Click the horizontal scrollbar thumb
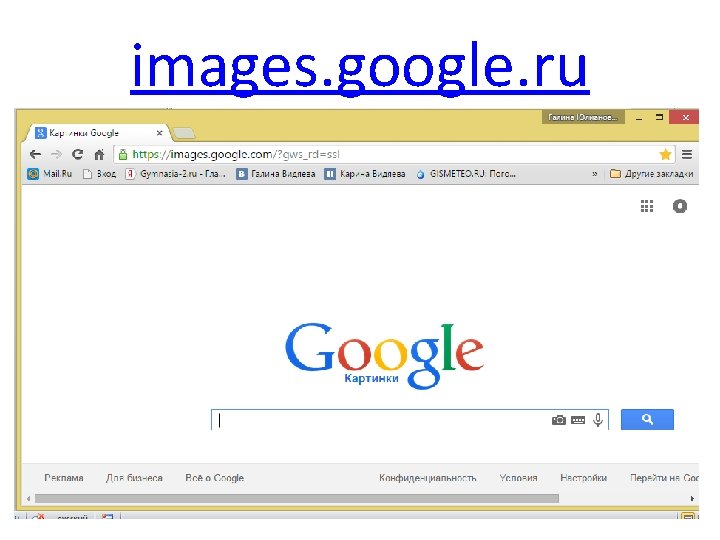720x540 pixels. (297, 499)
